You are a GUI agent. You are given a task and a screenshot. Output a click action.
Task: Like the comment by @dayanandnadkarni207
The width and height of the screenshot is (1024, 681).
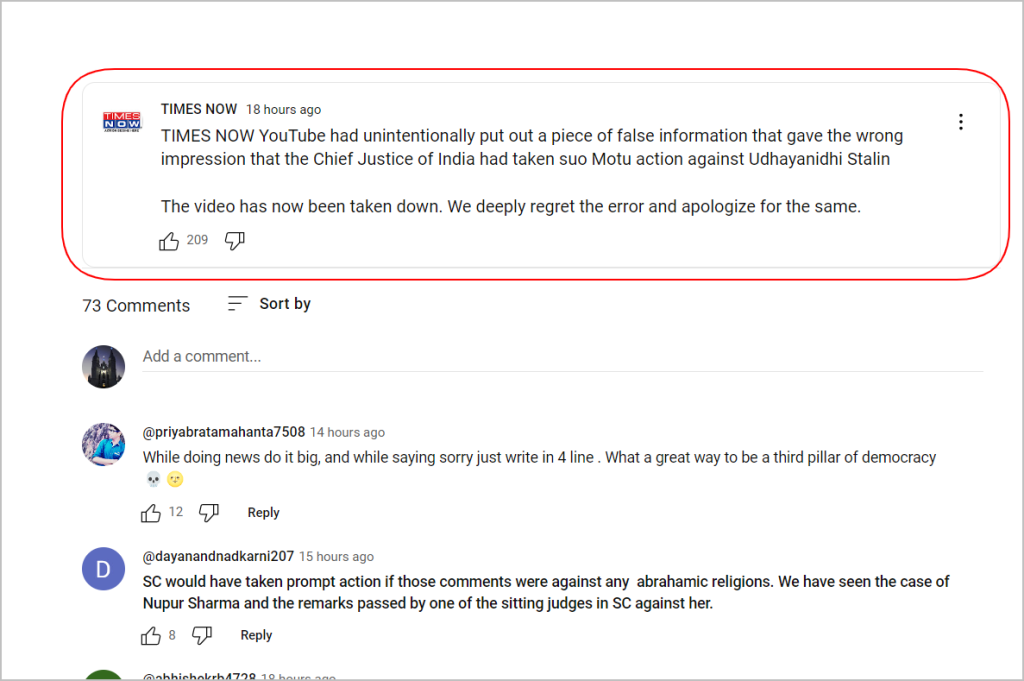tap(150, 635)
